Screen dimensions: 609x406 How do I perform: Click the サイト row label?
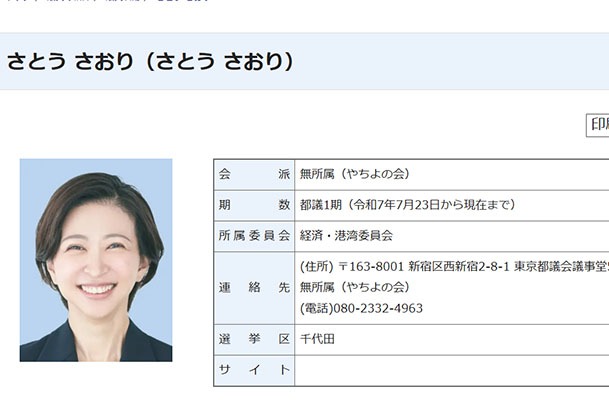pyautogui.click(x=254, y=370)
